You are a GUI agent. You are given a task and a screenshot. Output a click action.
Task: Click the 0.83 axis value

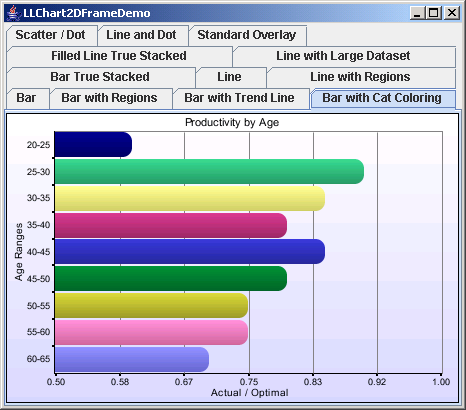313,382
